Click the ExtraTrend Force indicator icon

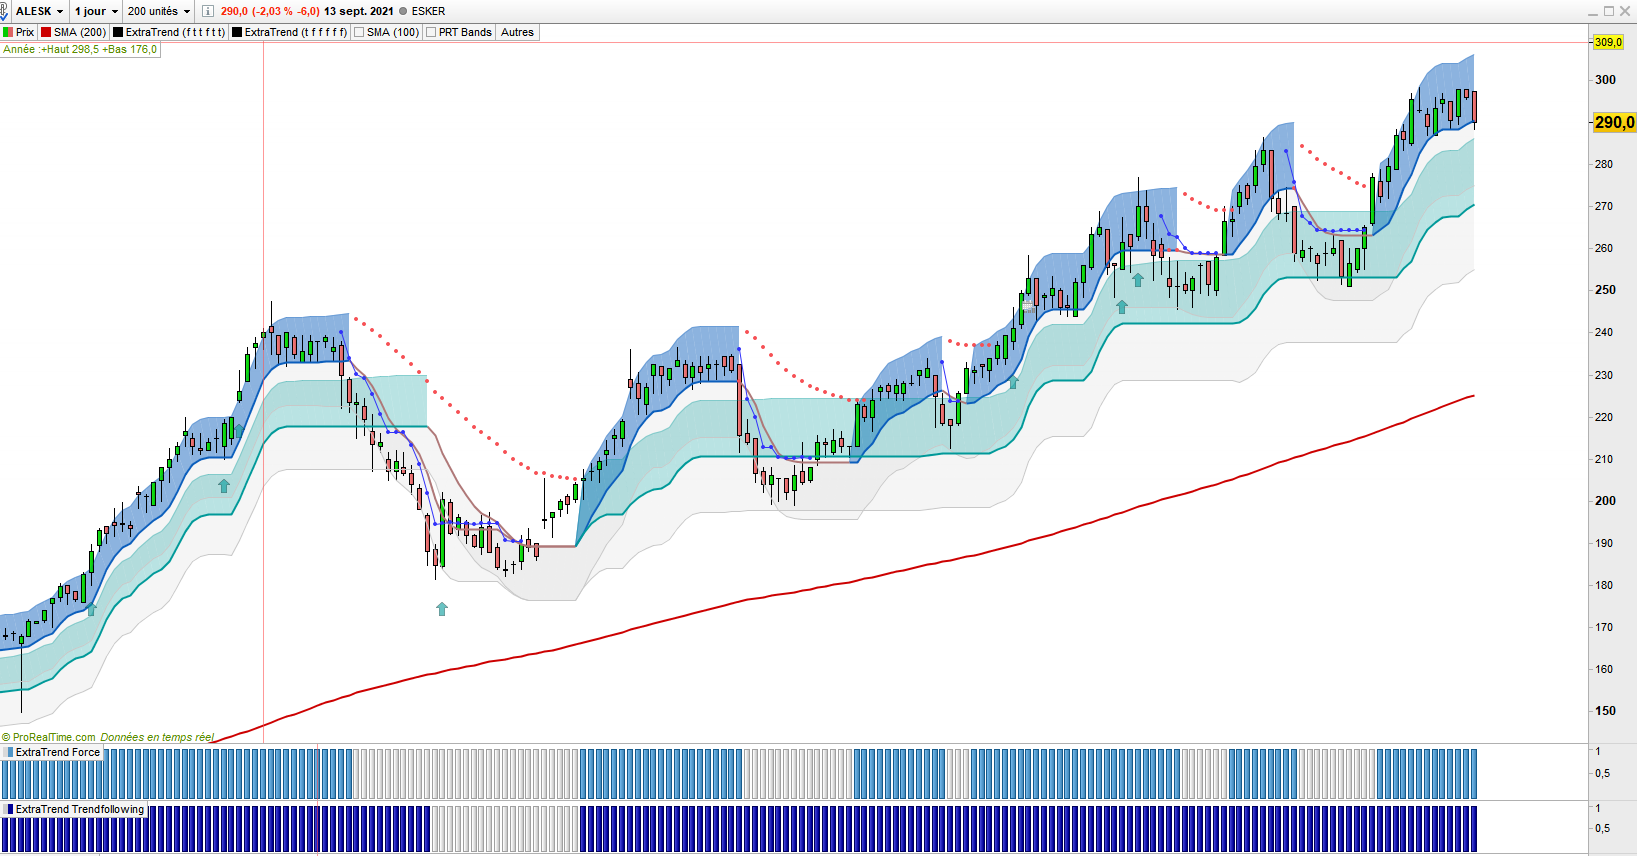[9, 752]
